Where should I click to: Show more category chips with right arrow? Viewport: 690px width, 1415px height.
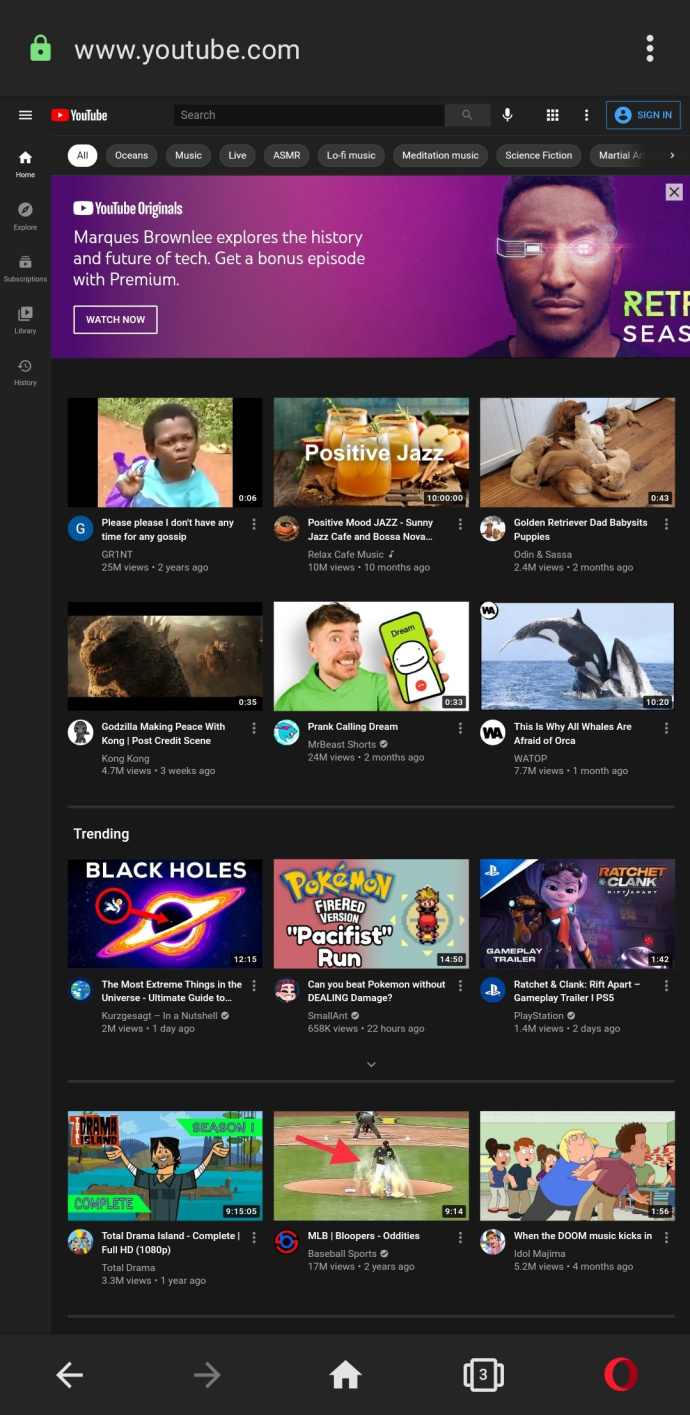[x=672, y=155]
